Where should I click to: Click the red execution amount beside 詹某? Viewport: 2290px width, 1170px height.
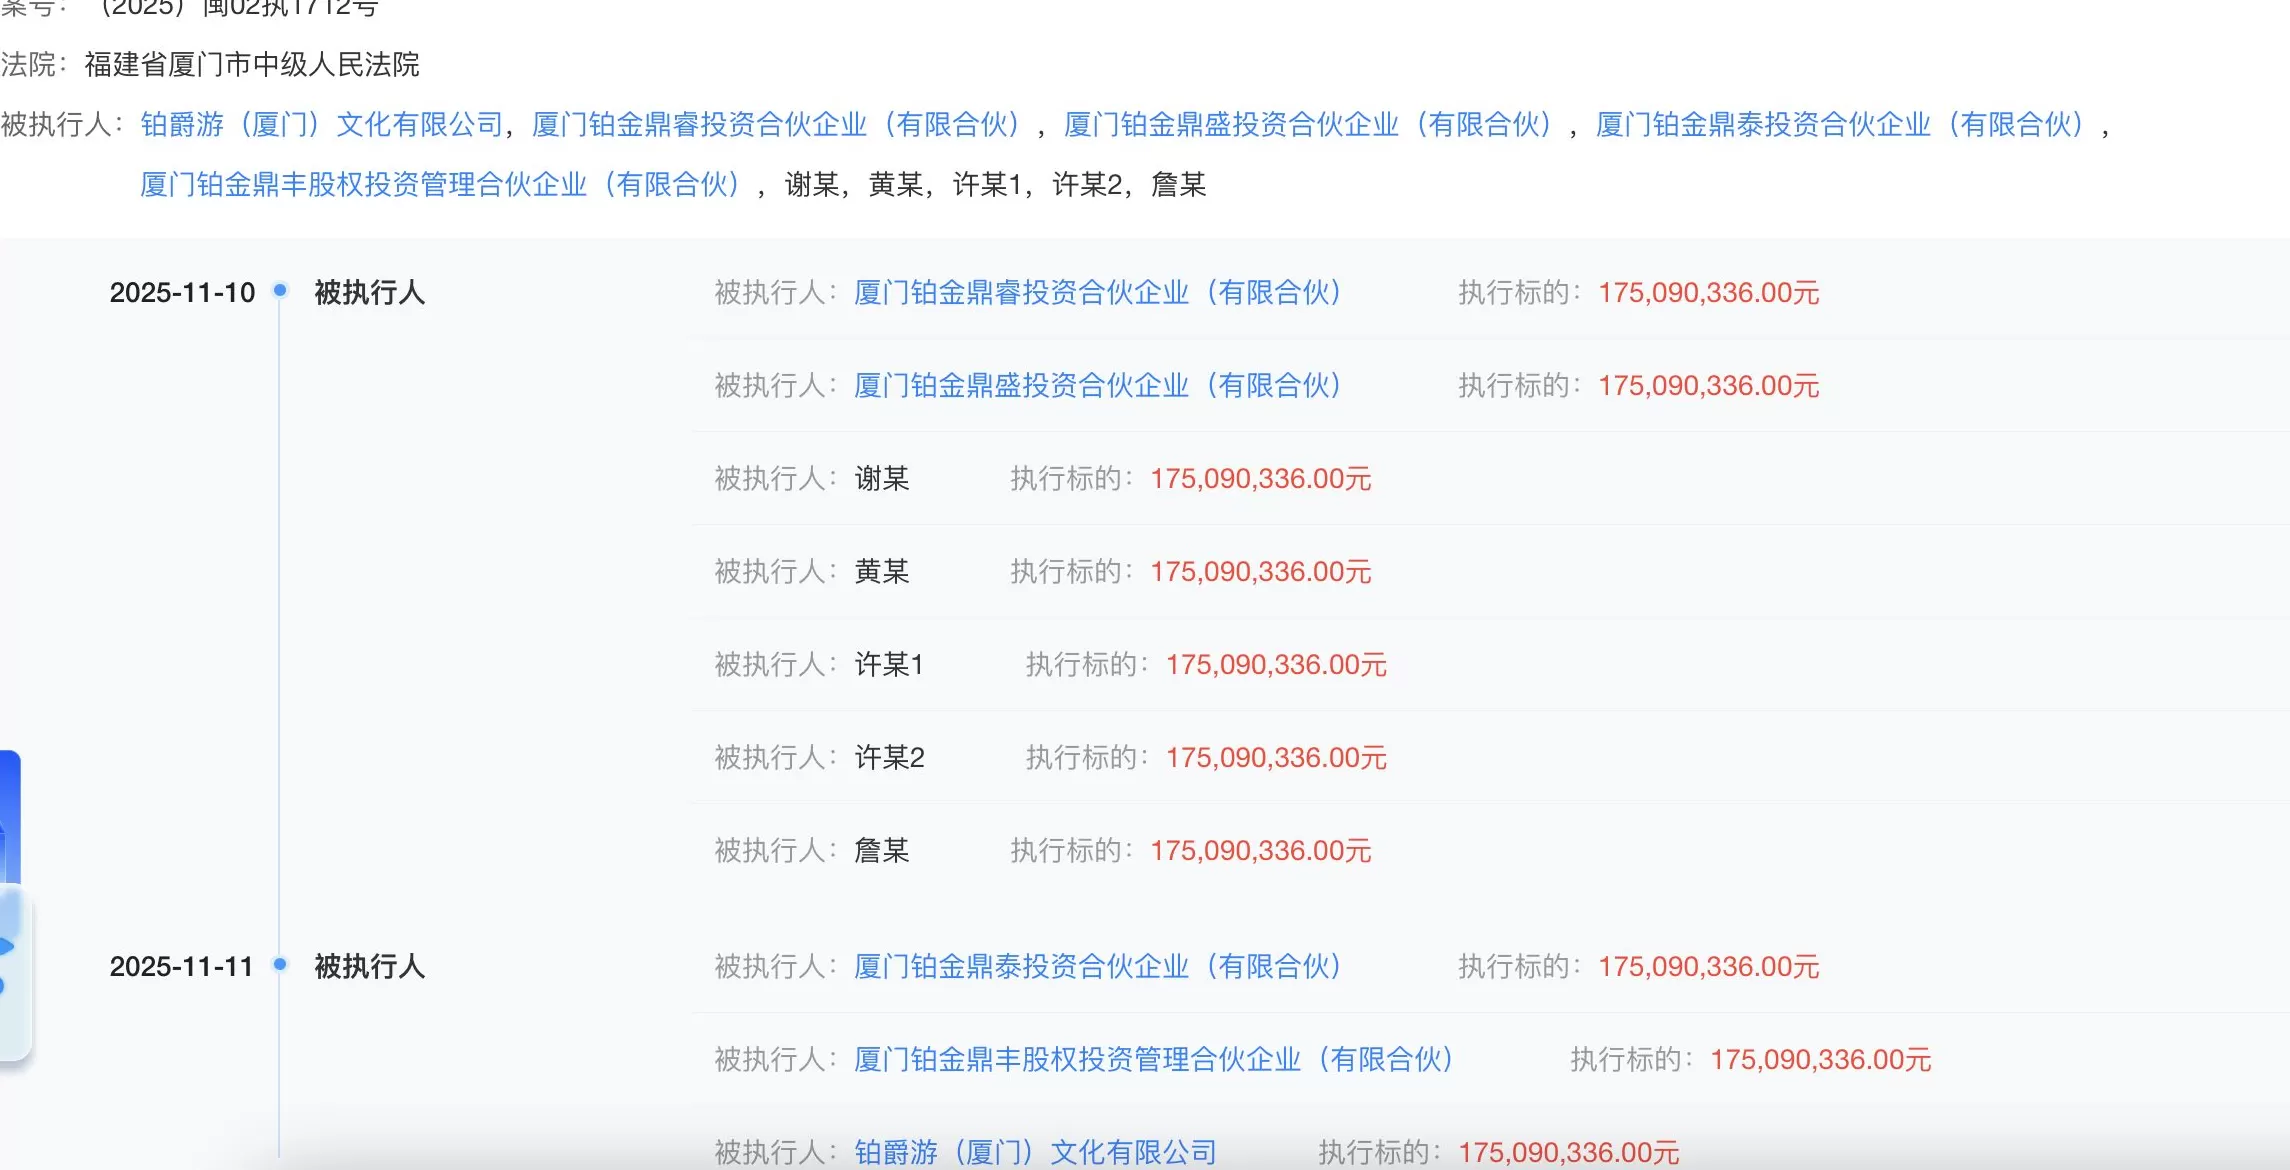pyautogui.click(x=1262, y=850)
